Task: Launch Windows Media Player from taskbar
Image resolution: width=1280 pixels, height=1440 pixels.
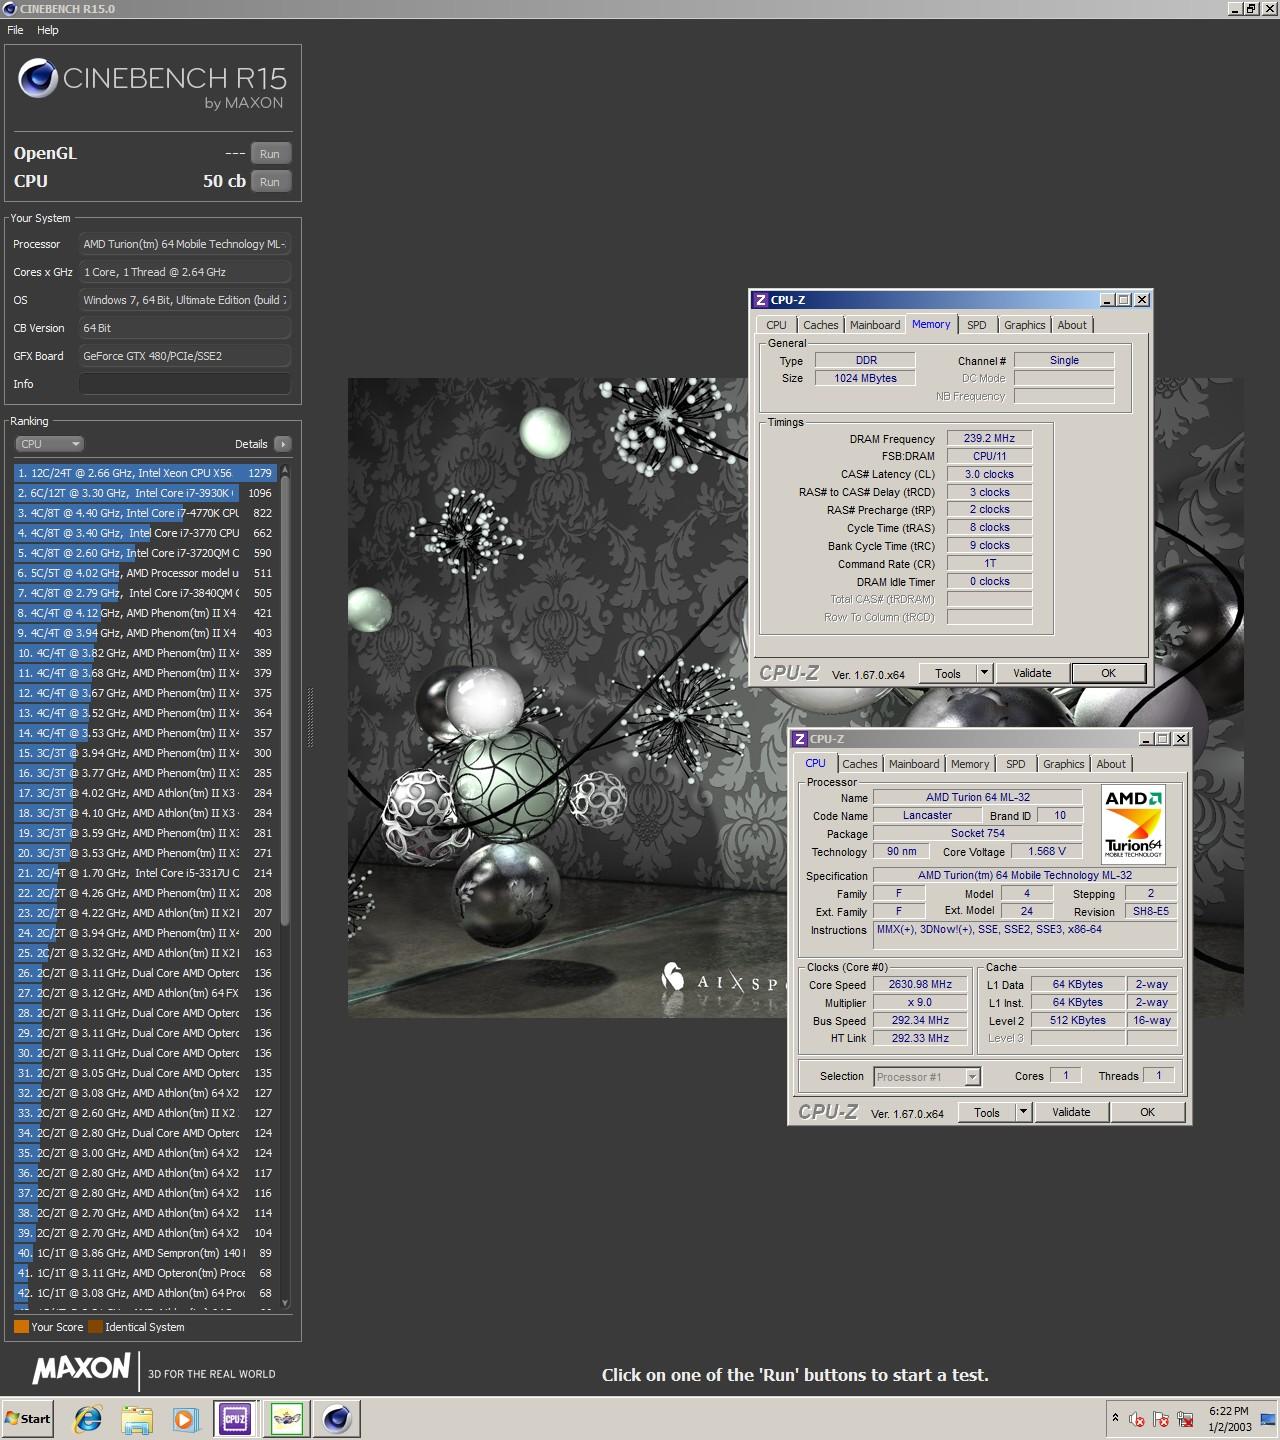Action: pos(185,1418)
